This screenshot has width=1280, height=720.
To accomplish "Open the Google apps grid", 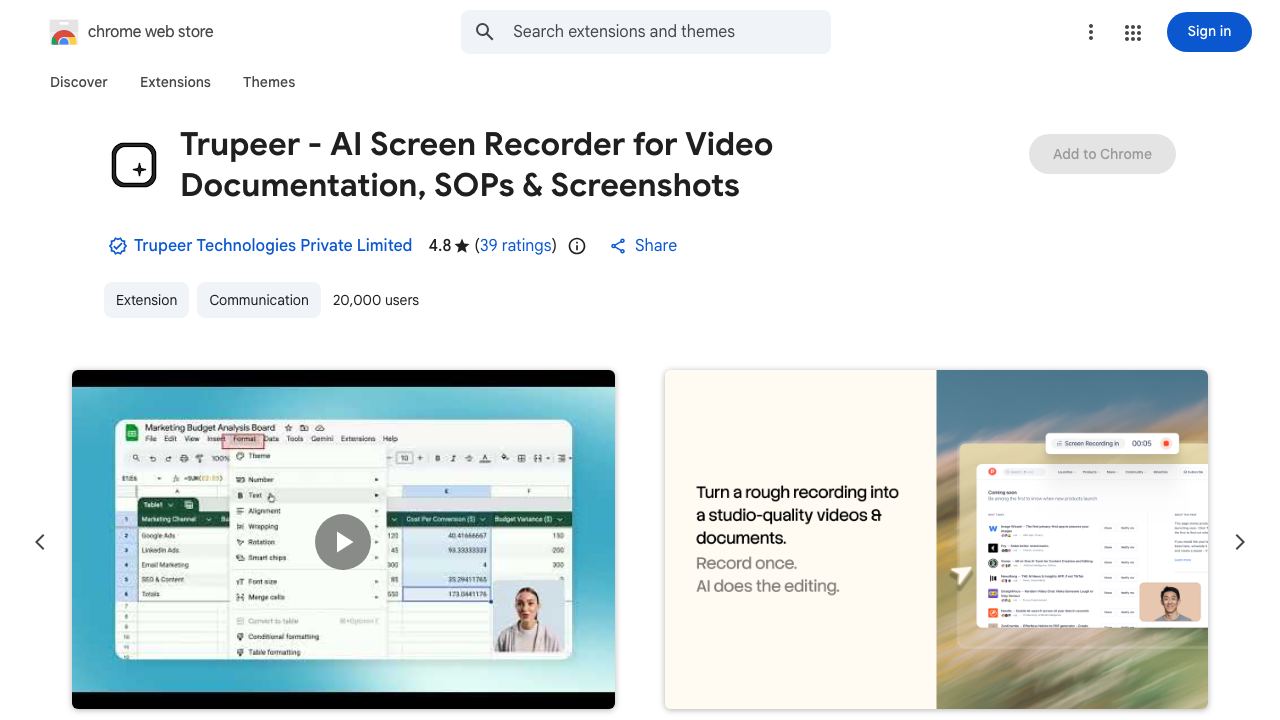I will [1133, 33].
